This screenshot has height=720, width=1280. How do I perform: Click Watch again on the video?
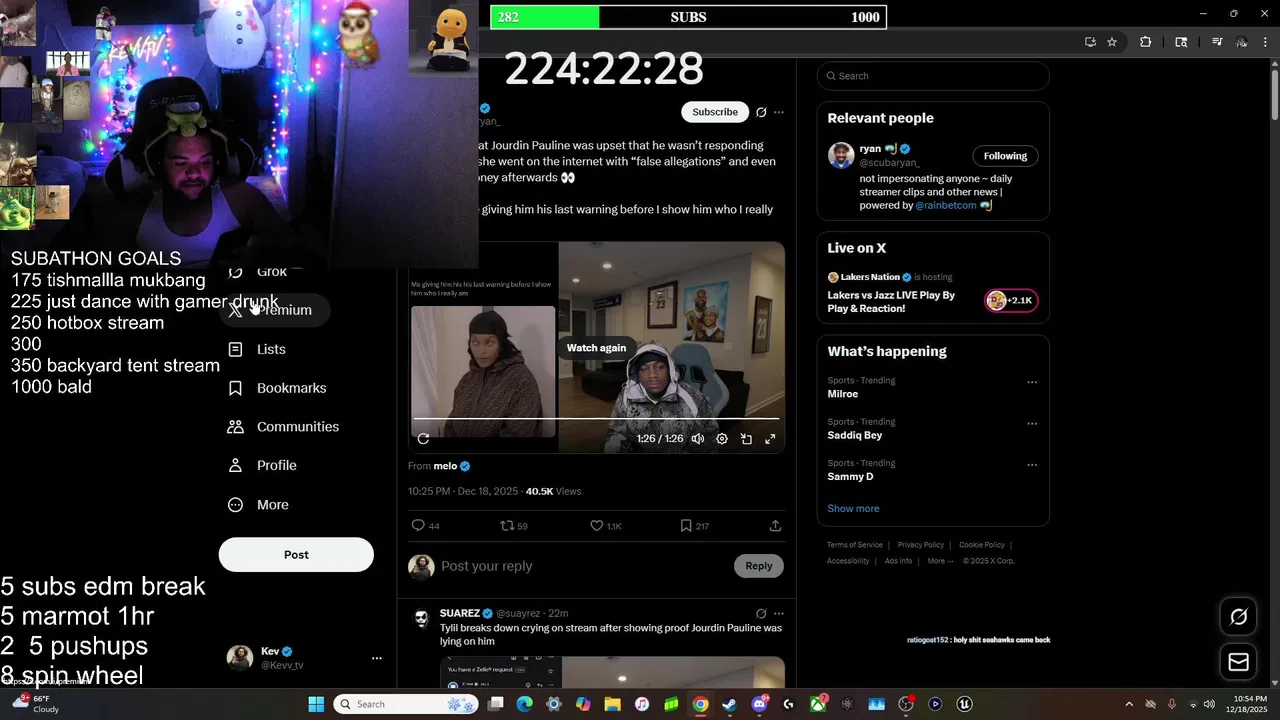[x=596, y=348]
